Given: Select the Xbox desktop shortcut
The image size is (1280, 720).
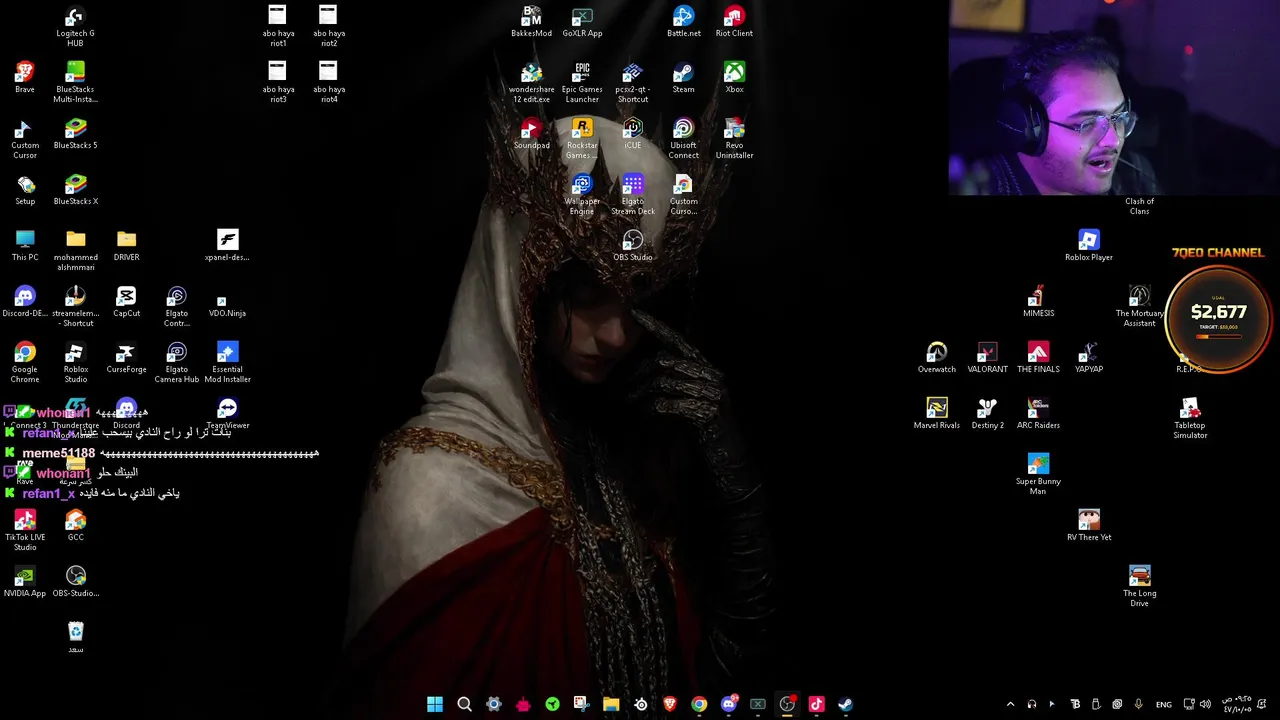Looking at the screenshot, I should coord(734,78).
